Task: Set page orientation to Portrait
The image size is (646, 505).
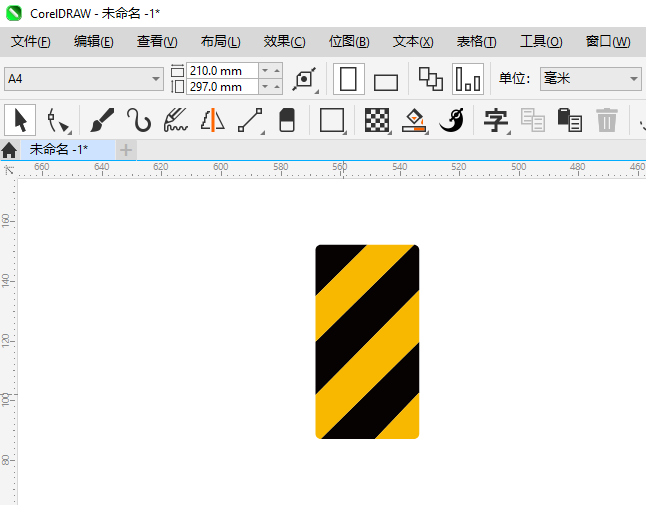Action: click(x=349, y=79)
